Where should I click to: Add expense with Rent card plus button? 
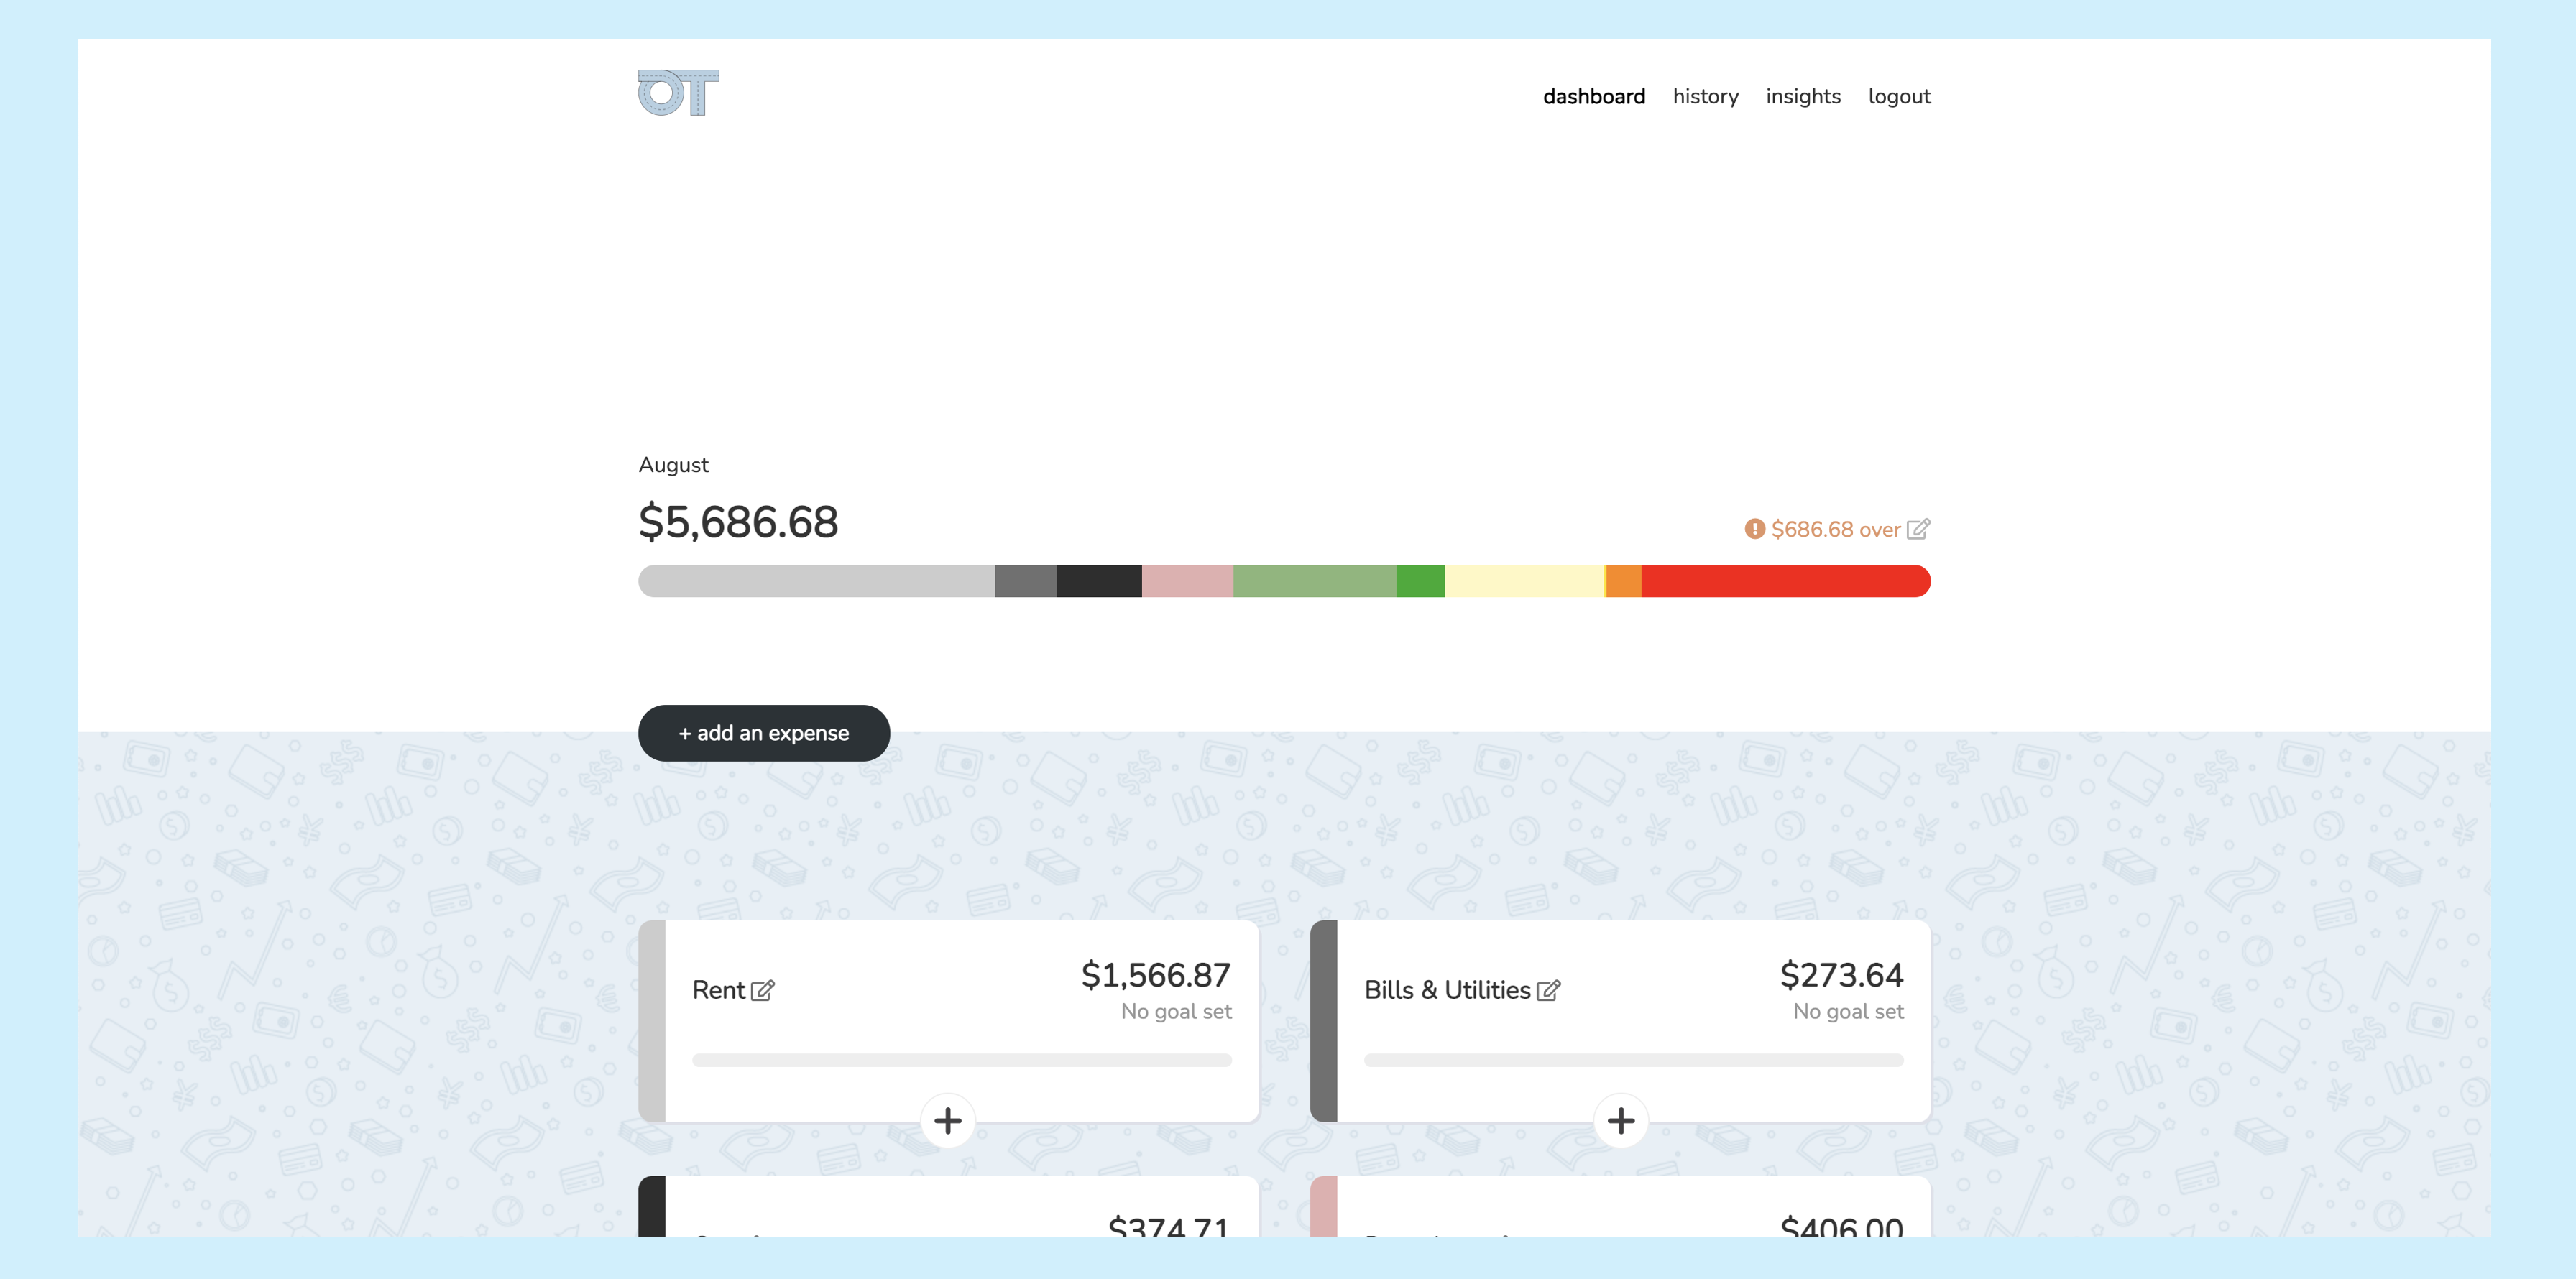pyautogui.click(x=947, y=1120)
